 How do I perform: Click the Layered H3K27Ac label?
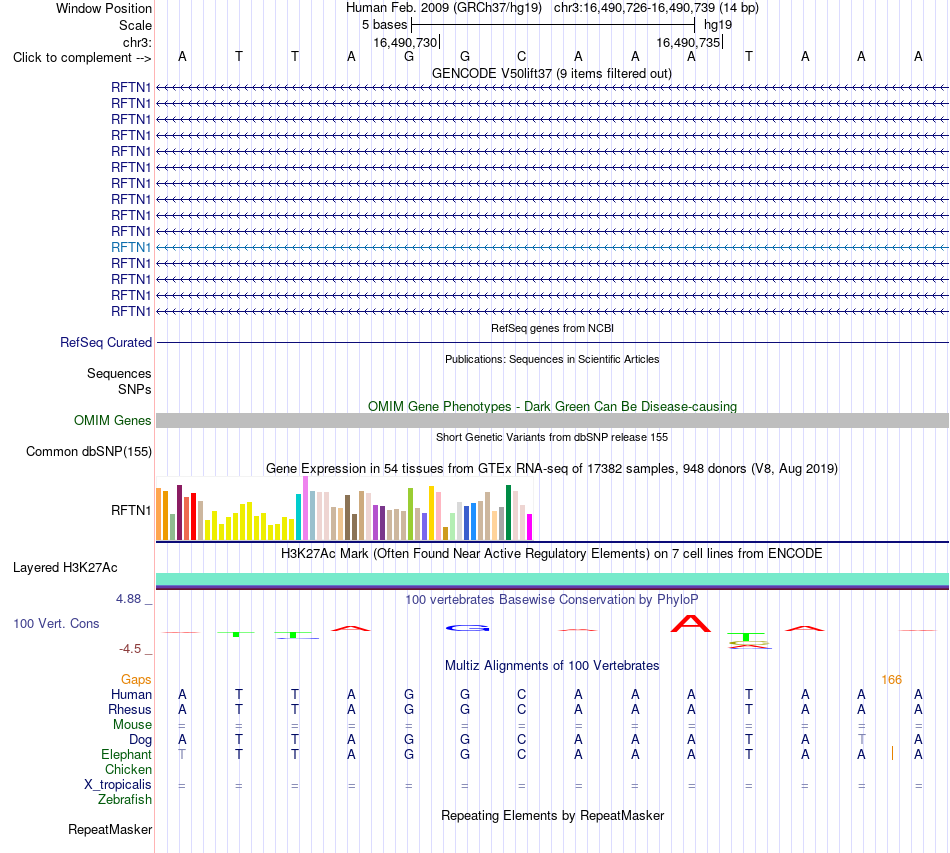pos(65,568)
